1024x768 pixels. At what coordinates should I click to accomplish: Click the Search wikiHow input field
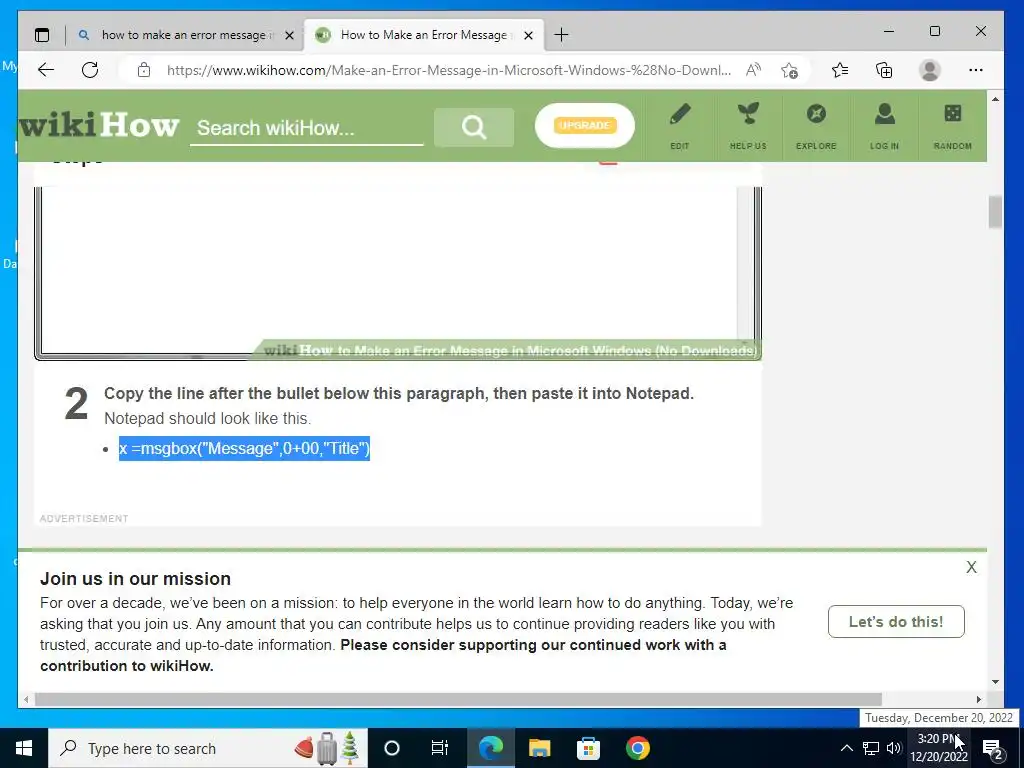click(306, 127)
